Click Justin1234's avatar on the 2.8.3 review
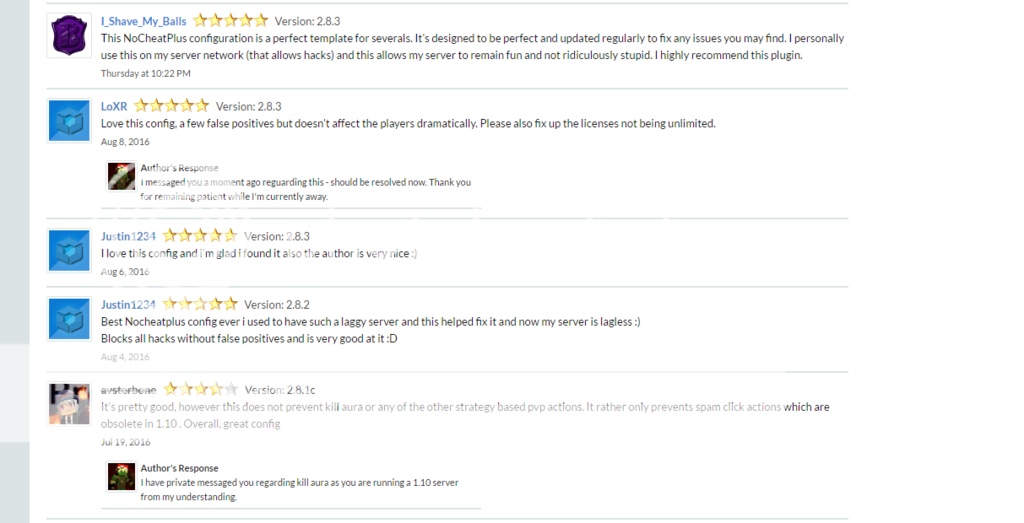1024x523 pixels. click(x=70, y=250)
